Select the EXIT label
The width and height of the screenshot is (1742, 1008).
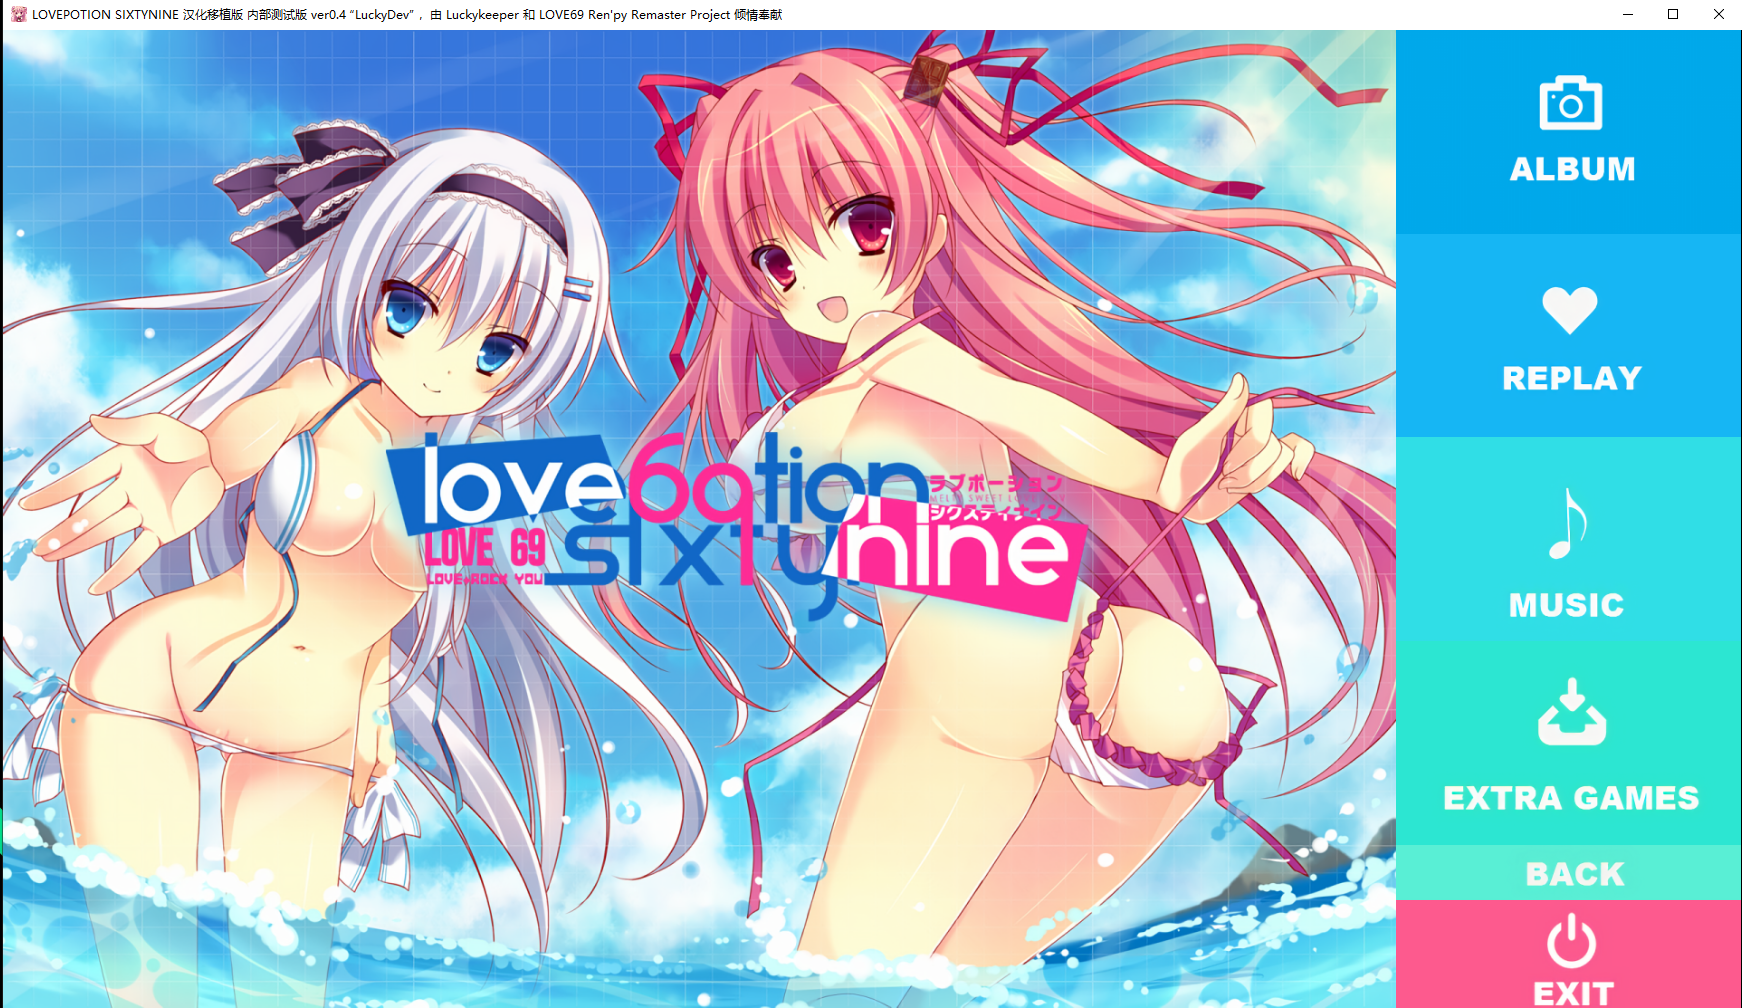click(x=1573, y=994)
